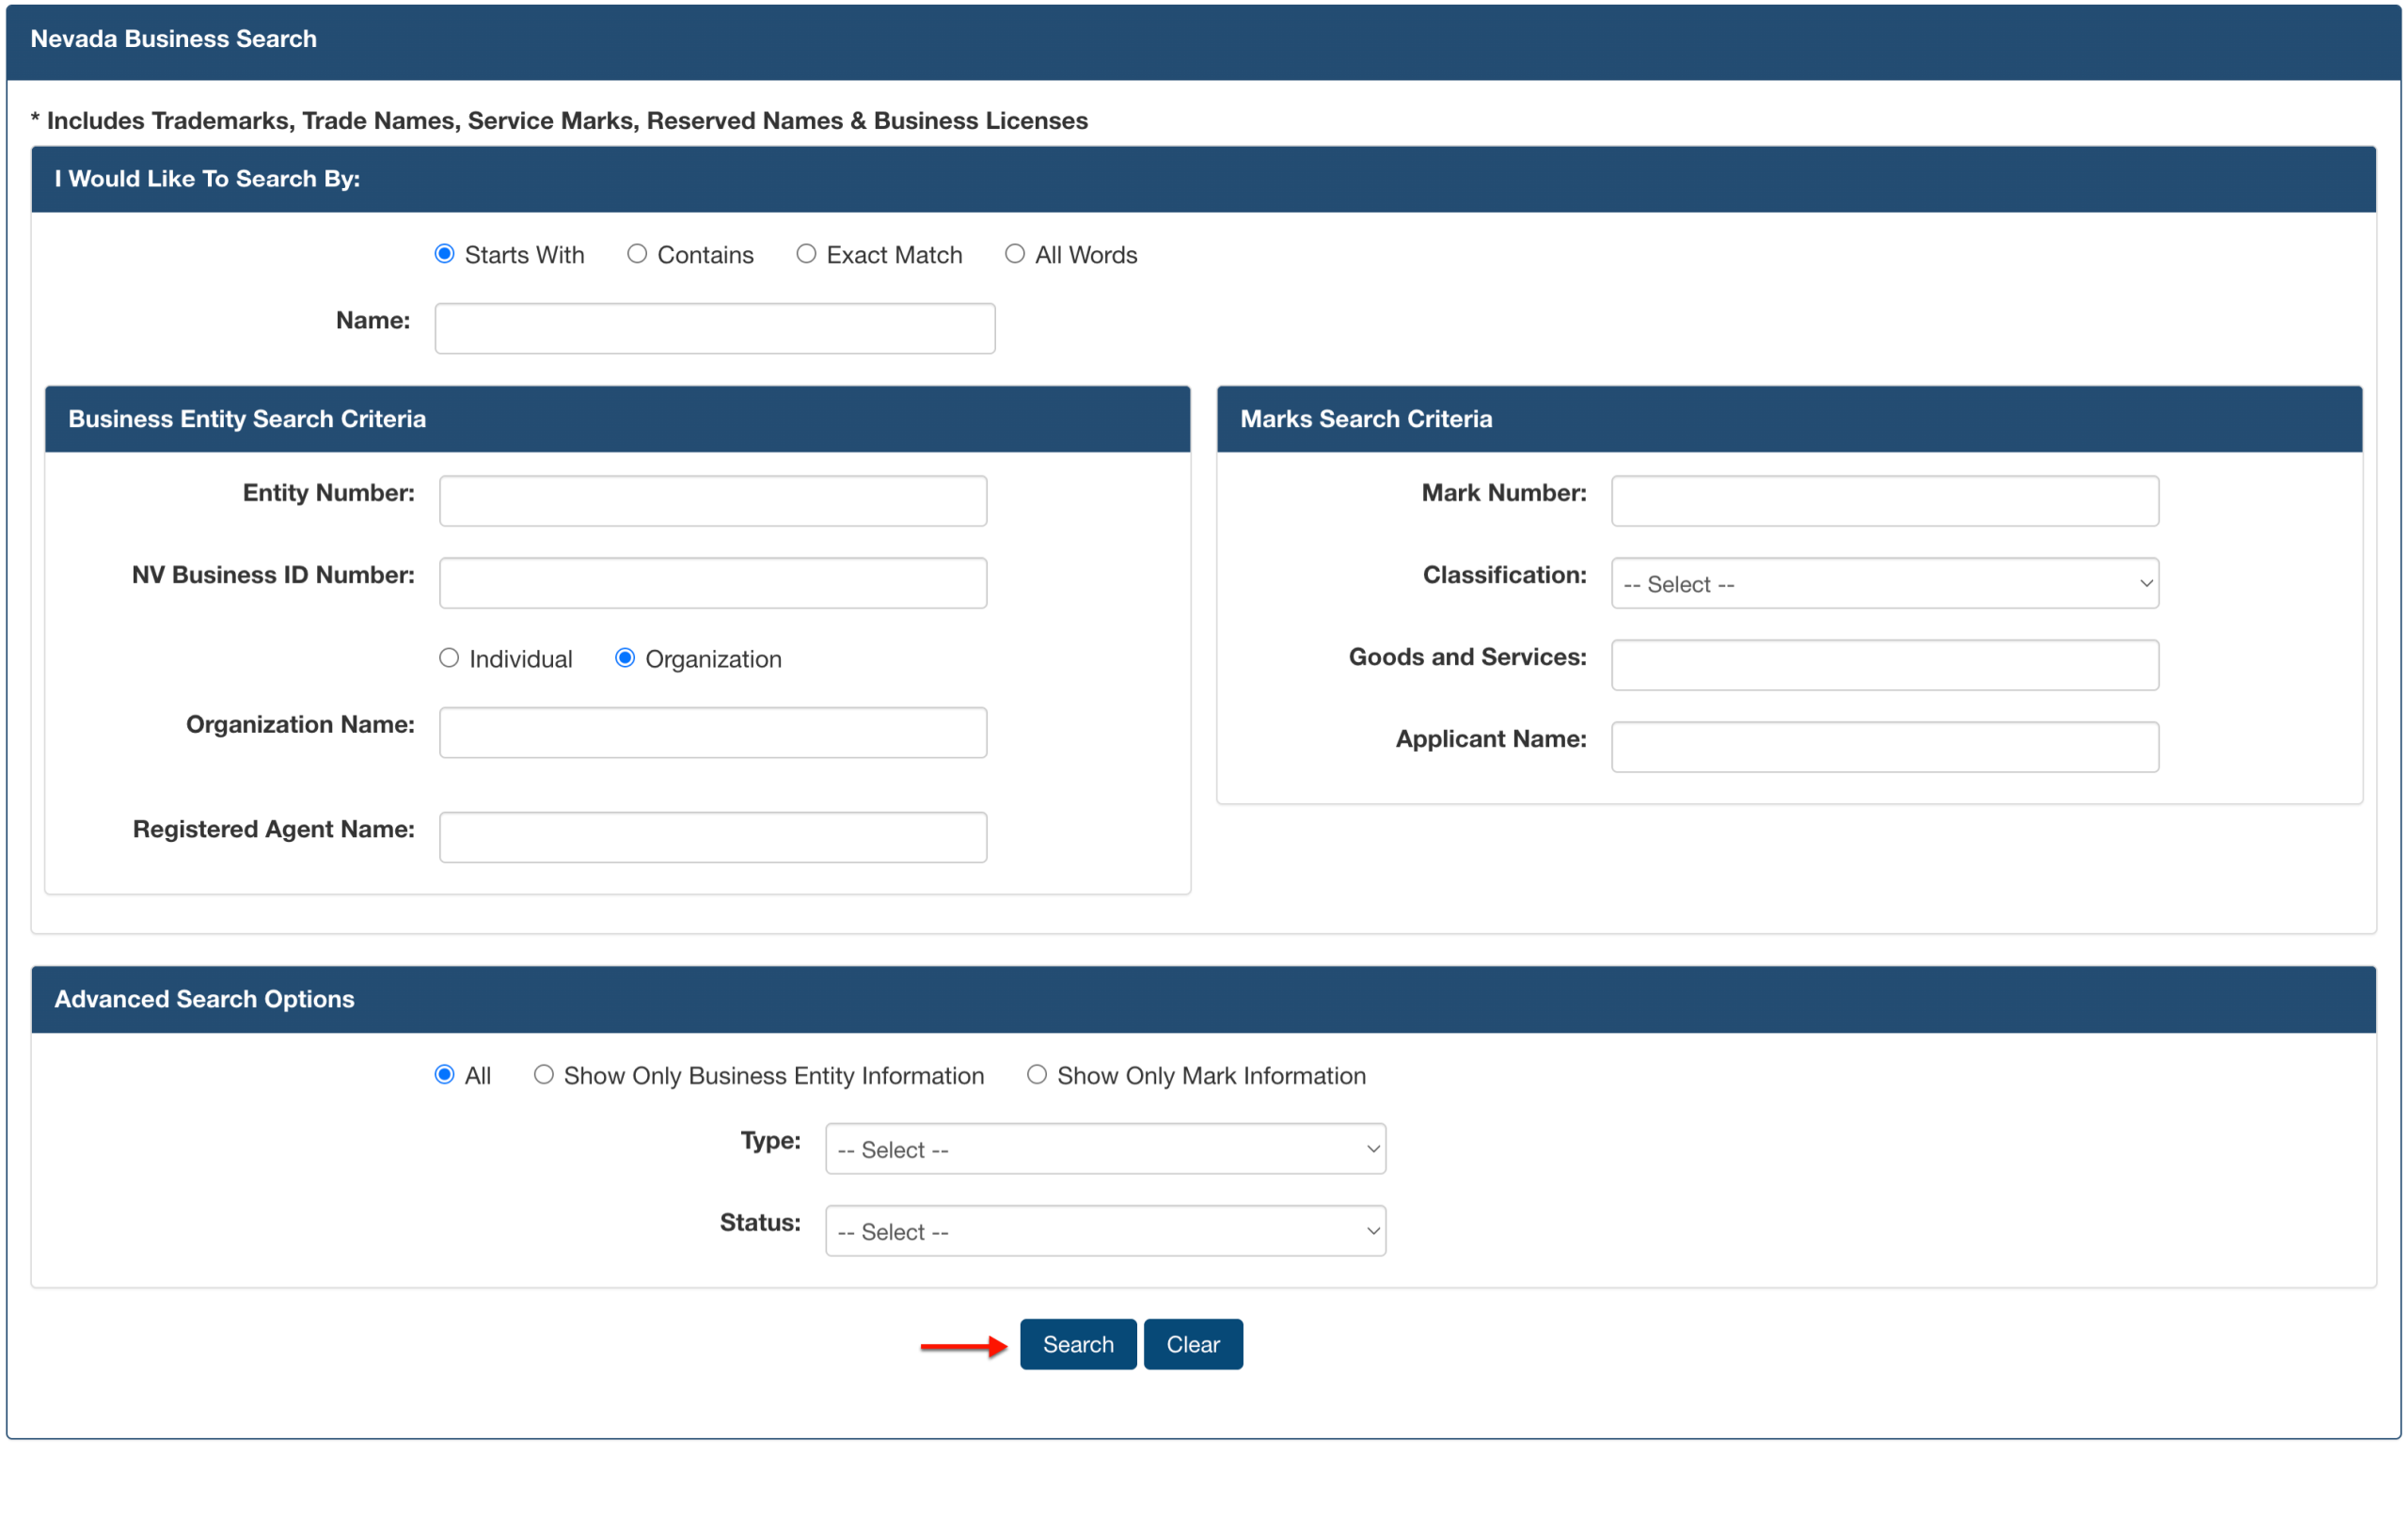Open the Classification dropdown
The height and width of the screenshot is (1520, 2408).
1885,584
